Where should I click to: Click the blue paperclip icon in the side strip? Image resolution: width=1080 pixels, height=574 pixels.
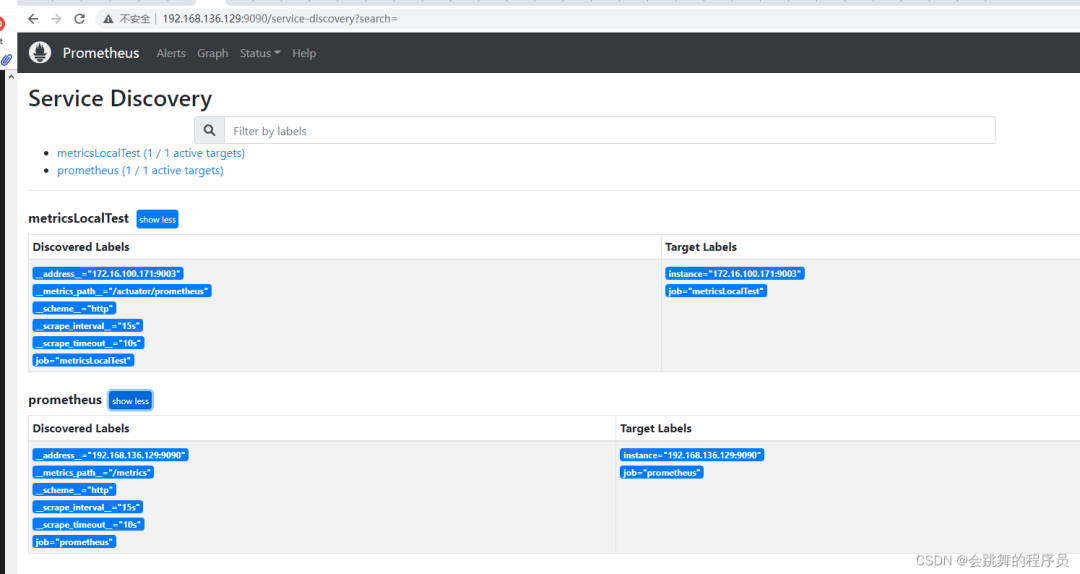pos(6,60)
